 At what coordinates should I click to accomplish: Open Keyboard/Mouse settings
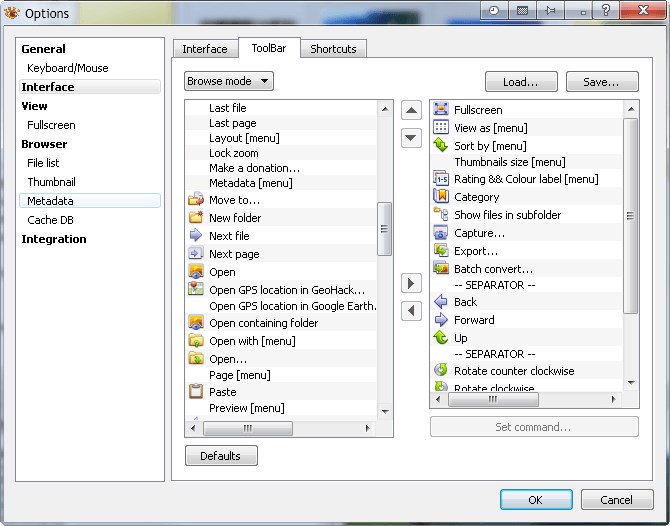[x=68, y=68]
